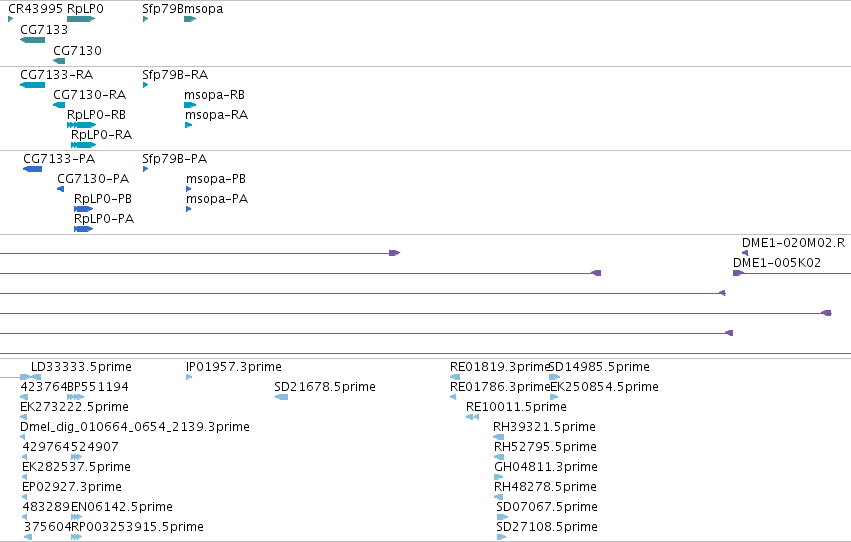Viewport: 851px width, 542px height.
Task: Click the CG7133 gene feature bar
Action: point(33,40)
